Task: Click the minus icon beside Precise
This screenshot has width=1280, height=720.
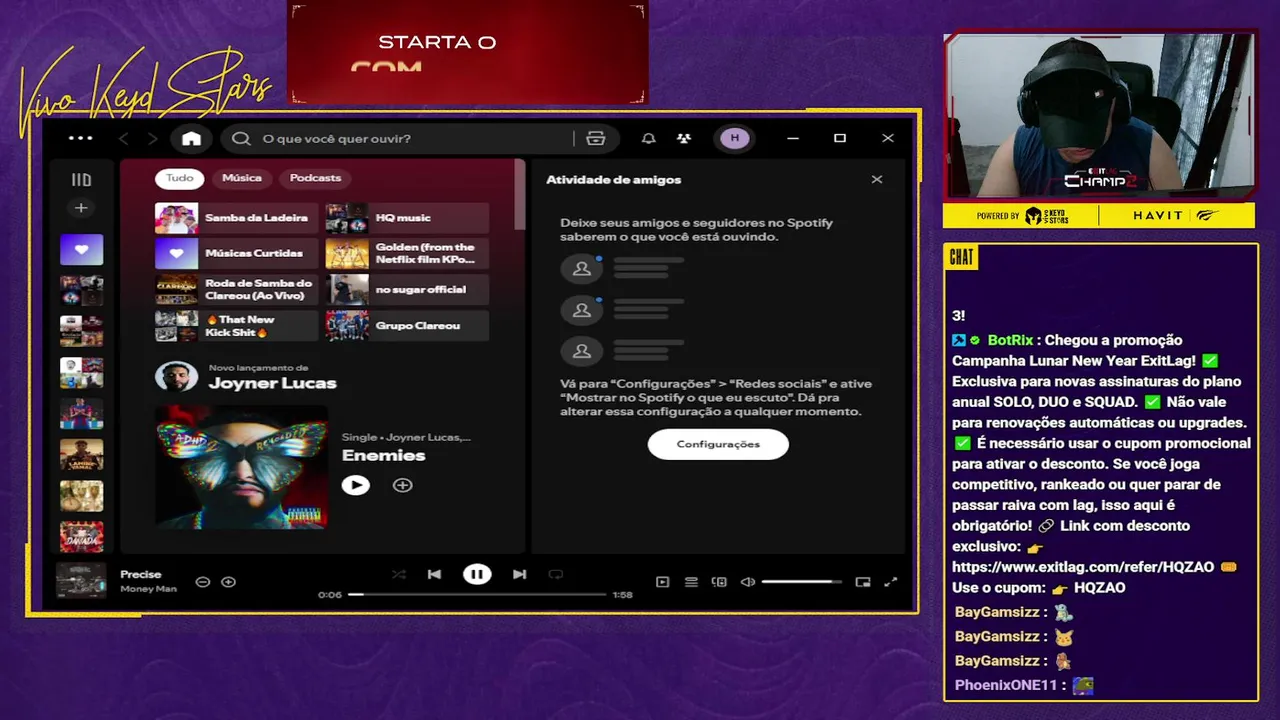Action: click(x=203, y=582)
